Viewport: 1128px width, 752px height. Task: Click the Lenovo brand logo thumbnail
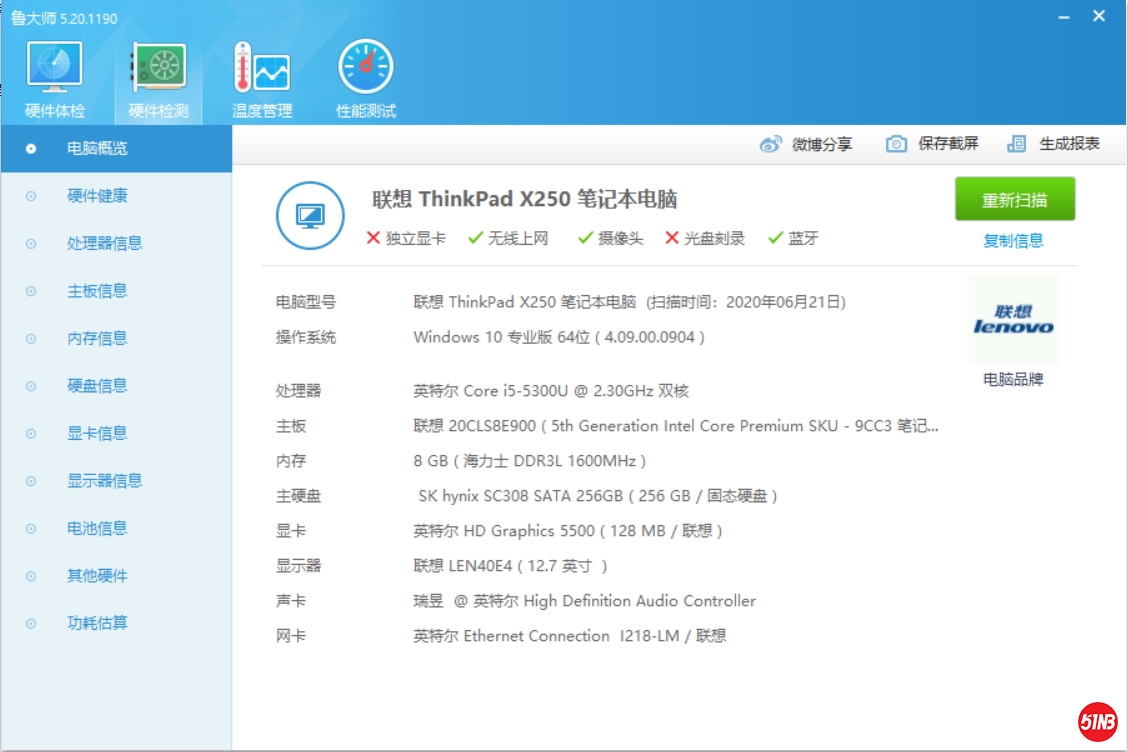click(x=1013, y=319)
